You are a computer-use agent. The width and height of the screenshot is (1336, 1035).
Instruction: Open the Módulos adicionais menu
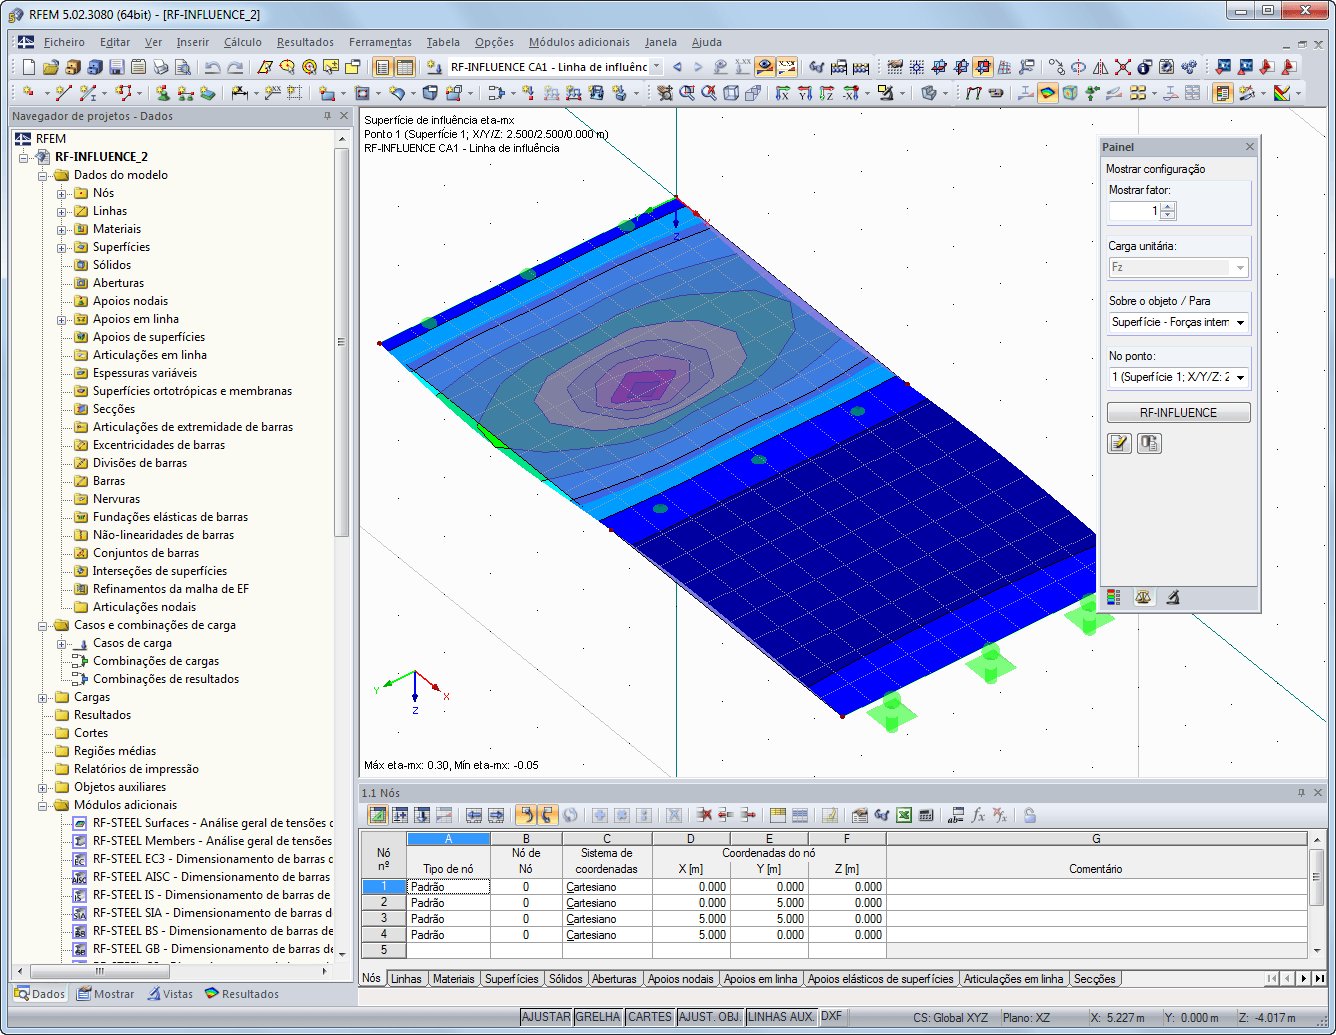pos(579,42)
